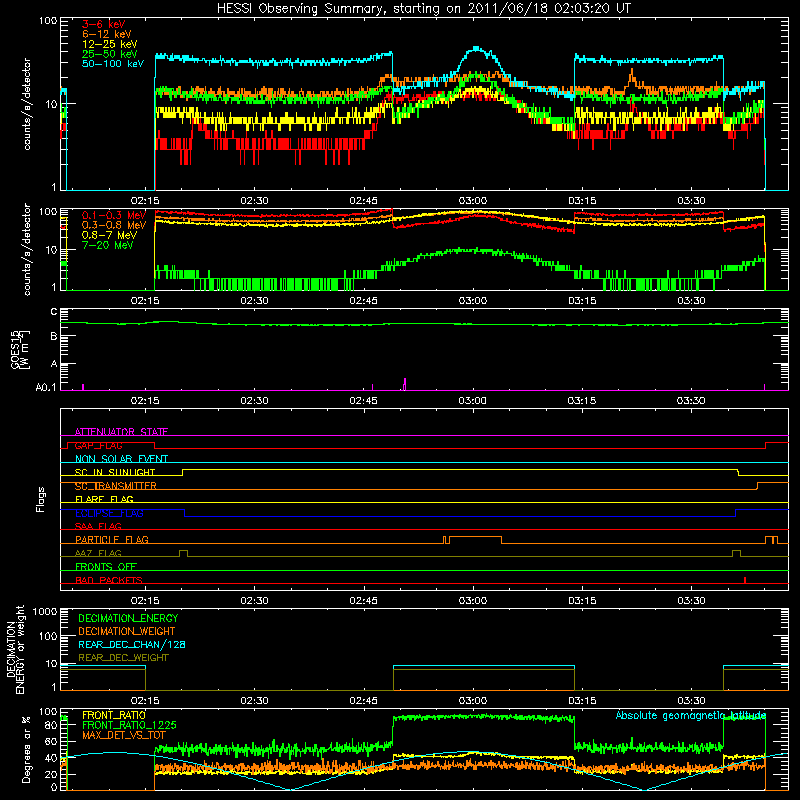Viewport: 800px width, 800px height.
Task: Click the 02:30 time label under the decimation plot
Action: pyautogui.click(x=254, y=701)
